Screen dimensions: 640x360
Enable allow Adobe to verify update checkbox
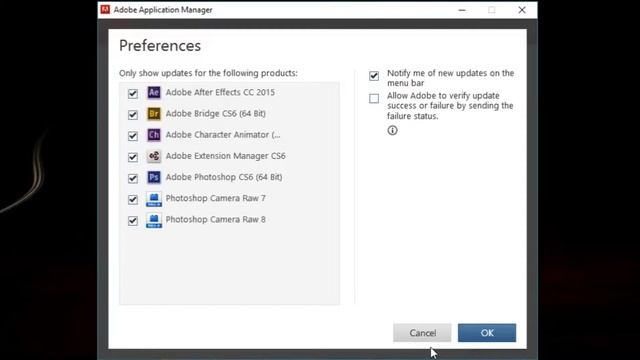(x=374, y=99)
